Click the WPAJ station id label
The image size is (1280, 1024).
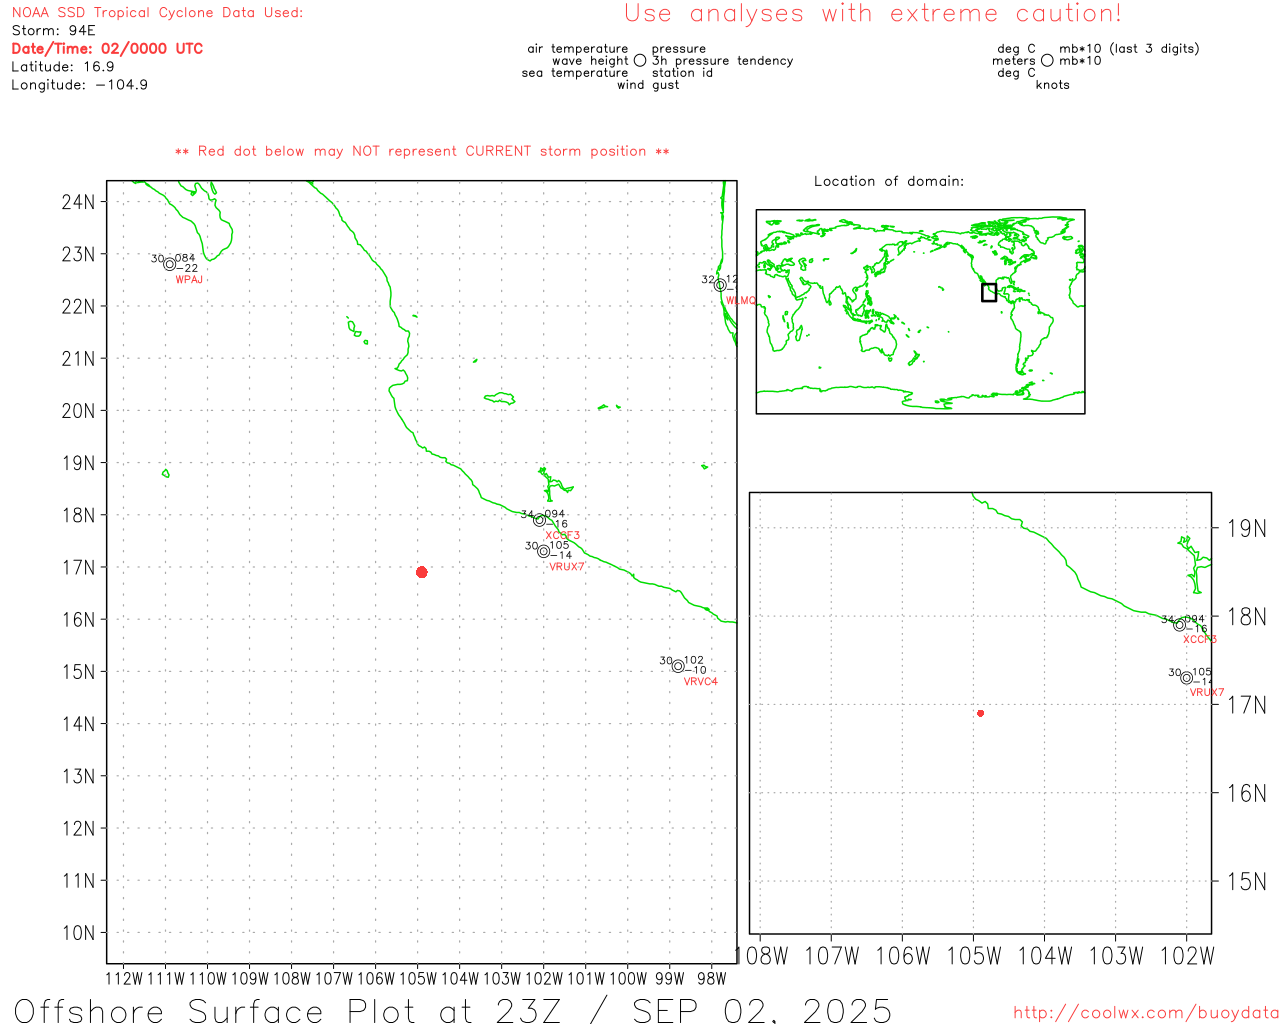click(x=189, y=280)
